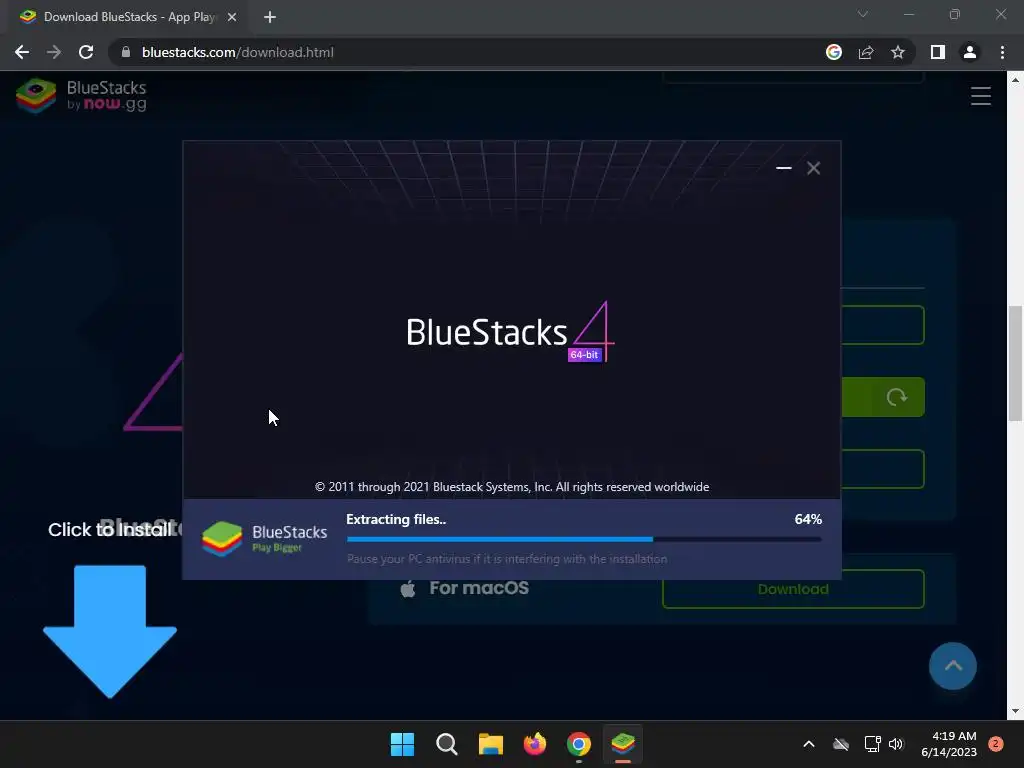The image size is (1024, 768).
Task: Click the BlueStacks Play Bigger installer logo
Action: (264, 539)
